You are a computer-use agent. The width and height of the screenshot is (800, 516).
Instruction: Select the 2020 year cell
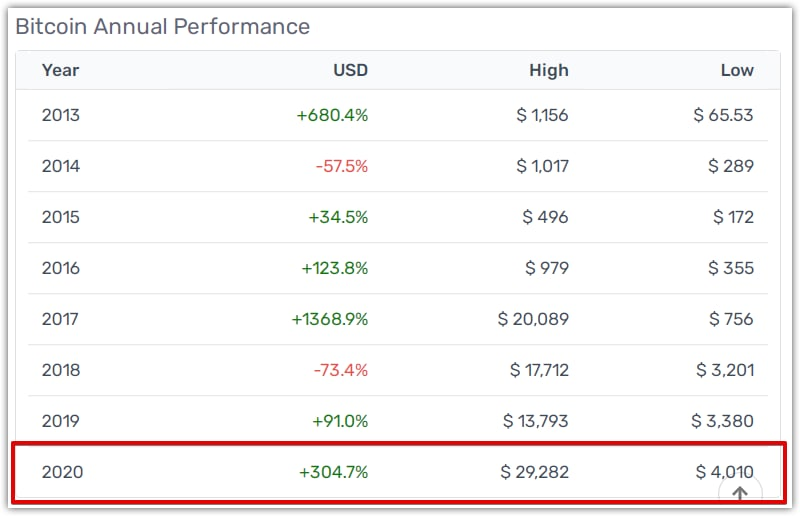coord(62,472)
